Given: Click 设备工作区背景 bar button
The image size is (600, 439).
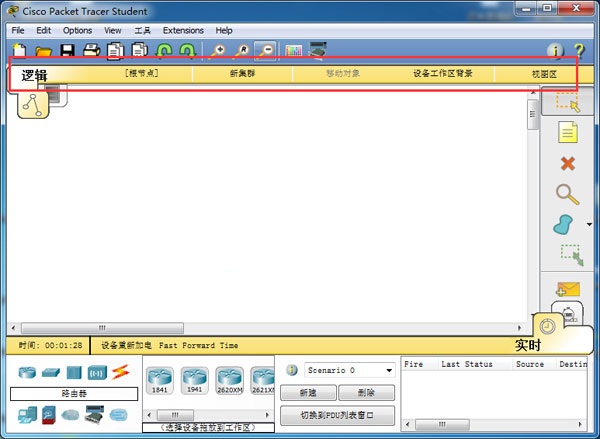Looking at the screenshot, I should click(x=443, y=73).
